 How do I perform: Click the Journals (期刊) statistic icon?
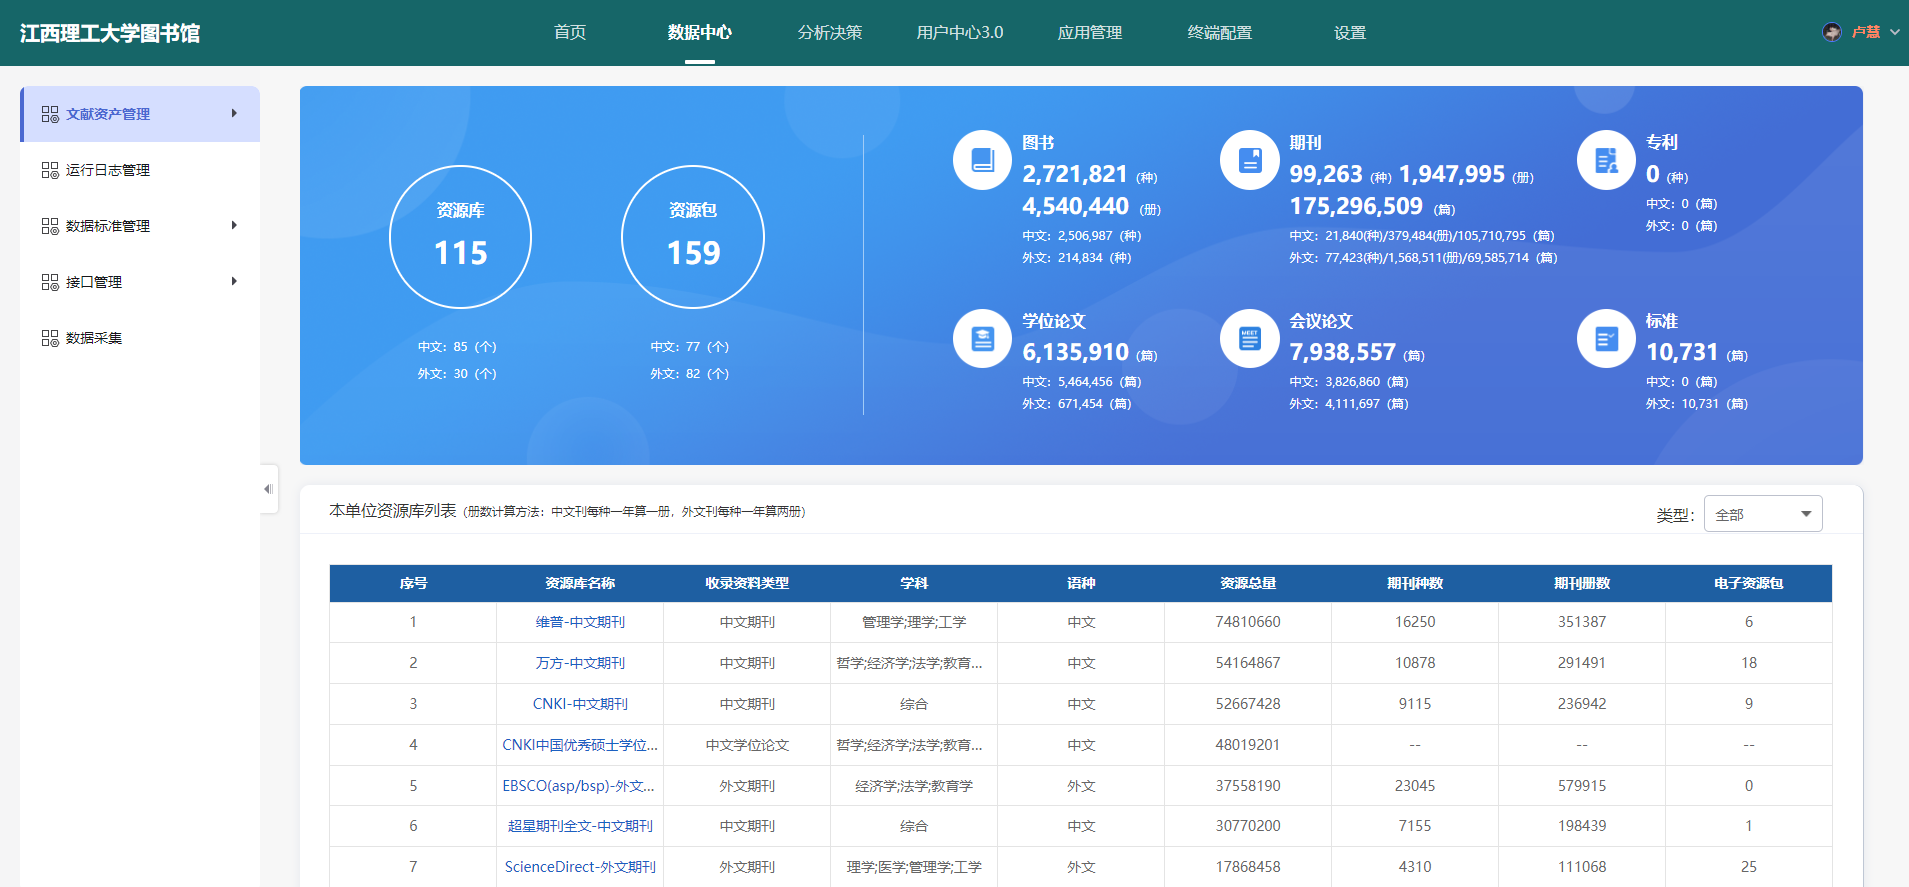(1249, 160)
